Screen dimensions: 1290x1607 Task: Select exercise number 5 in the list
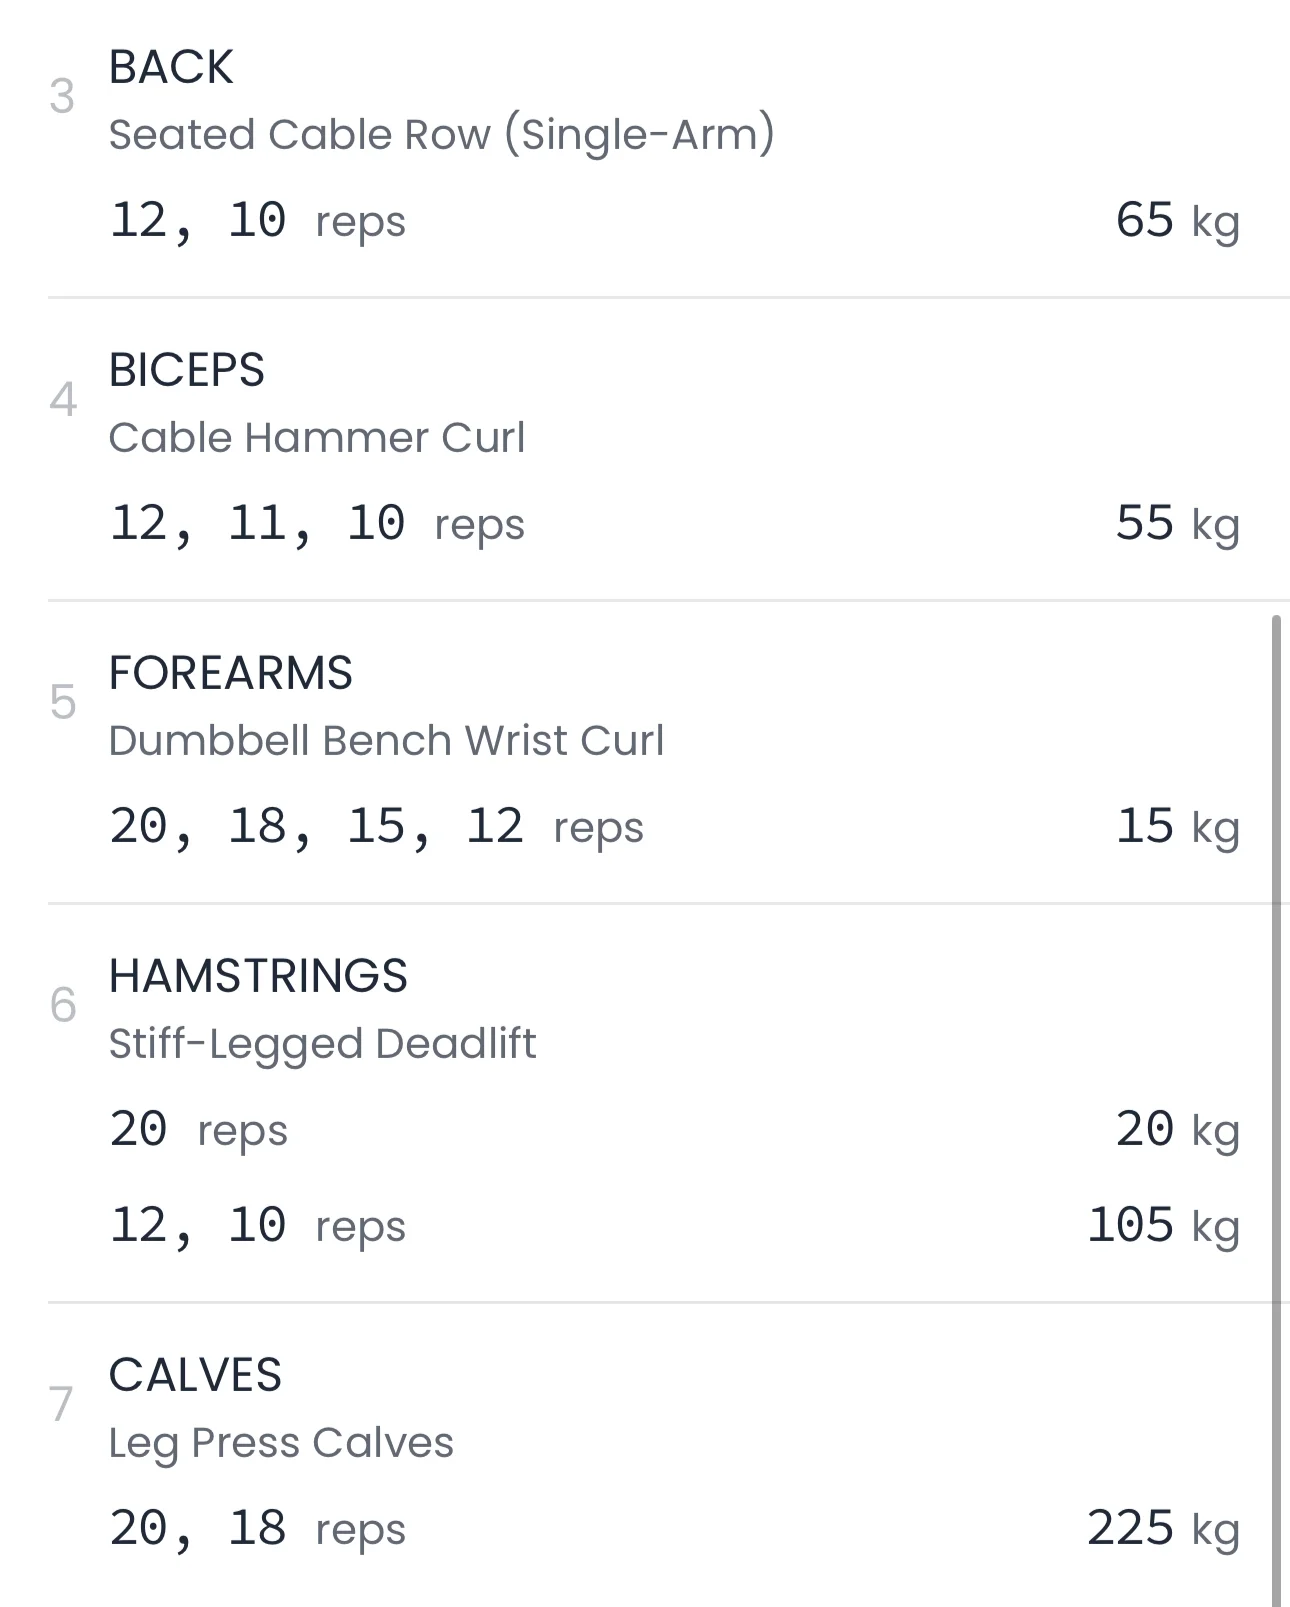[62, 702]
